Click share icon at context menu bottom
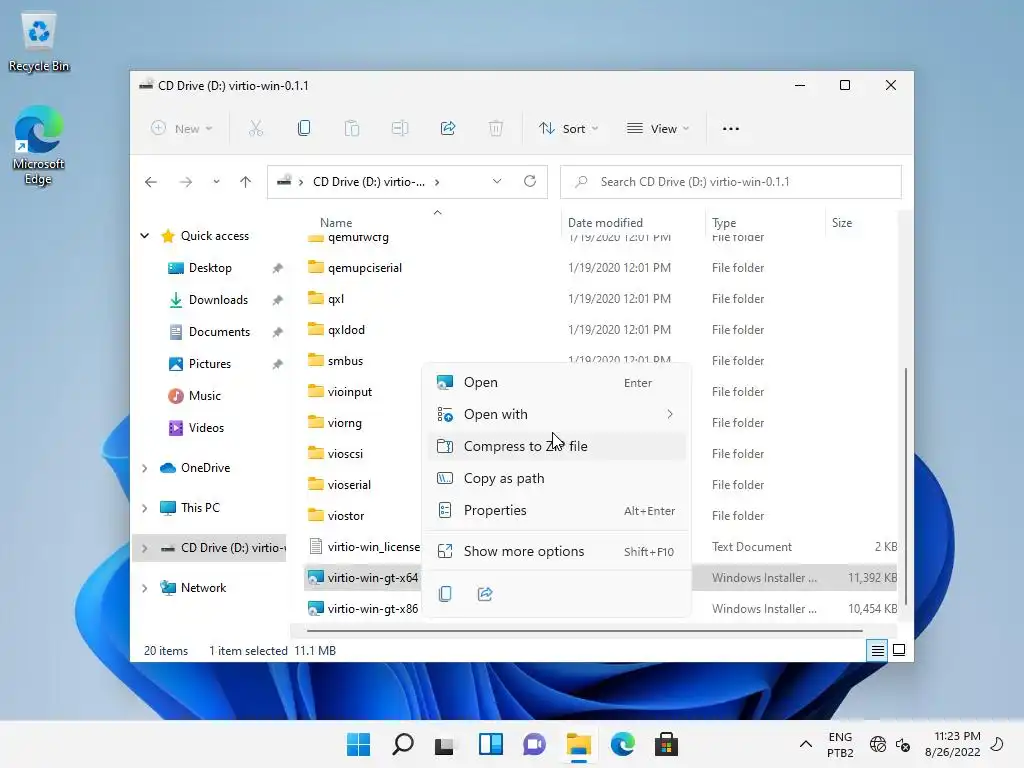This screenshot has height=768, width=1024. (x=485, y=594)
